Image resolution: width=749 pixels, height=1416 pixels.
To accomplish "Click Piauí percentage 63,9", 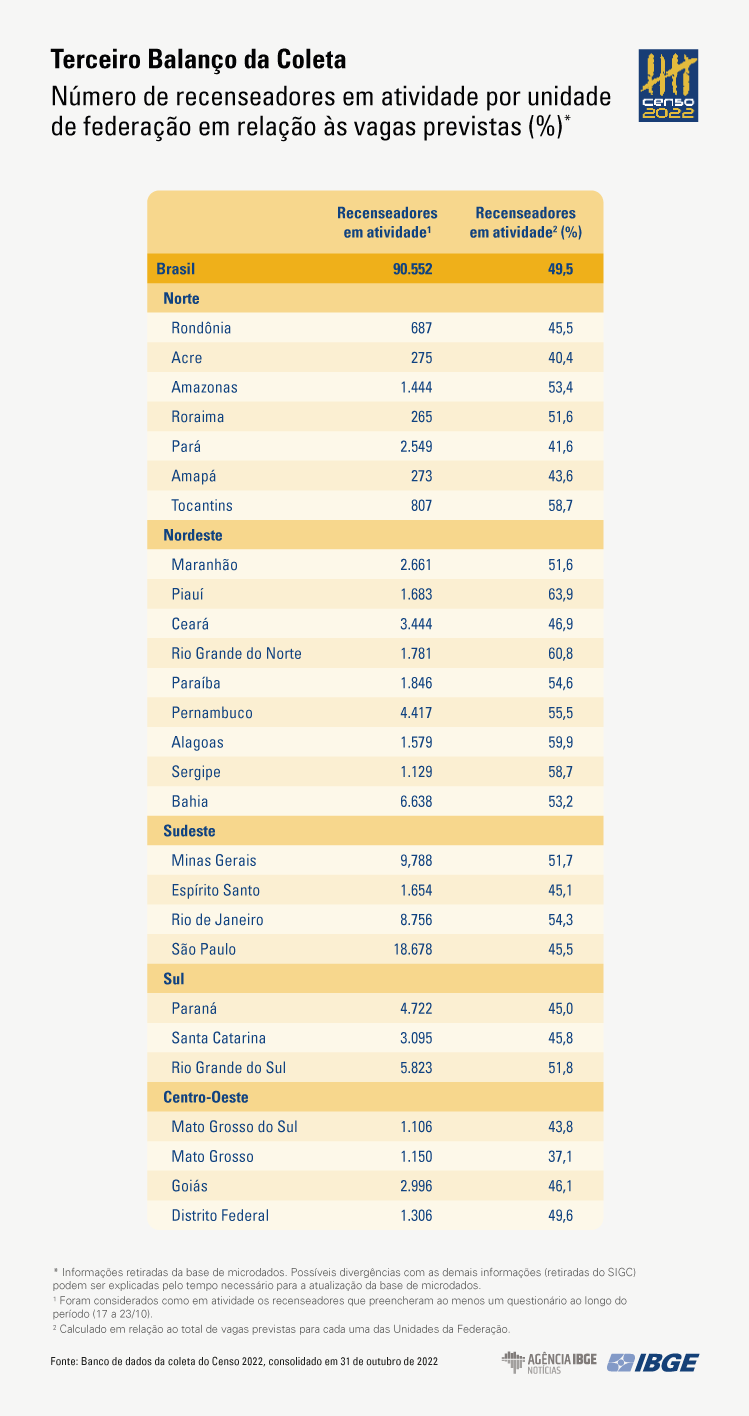I will (559, 594).
